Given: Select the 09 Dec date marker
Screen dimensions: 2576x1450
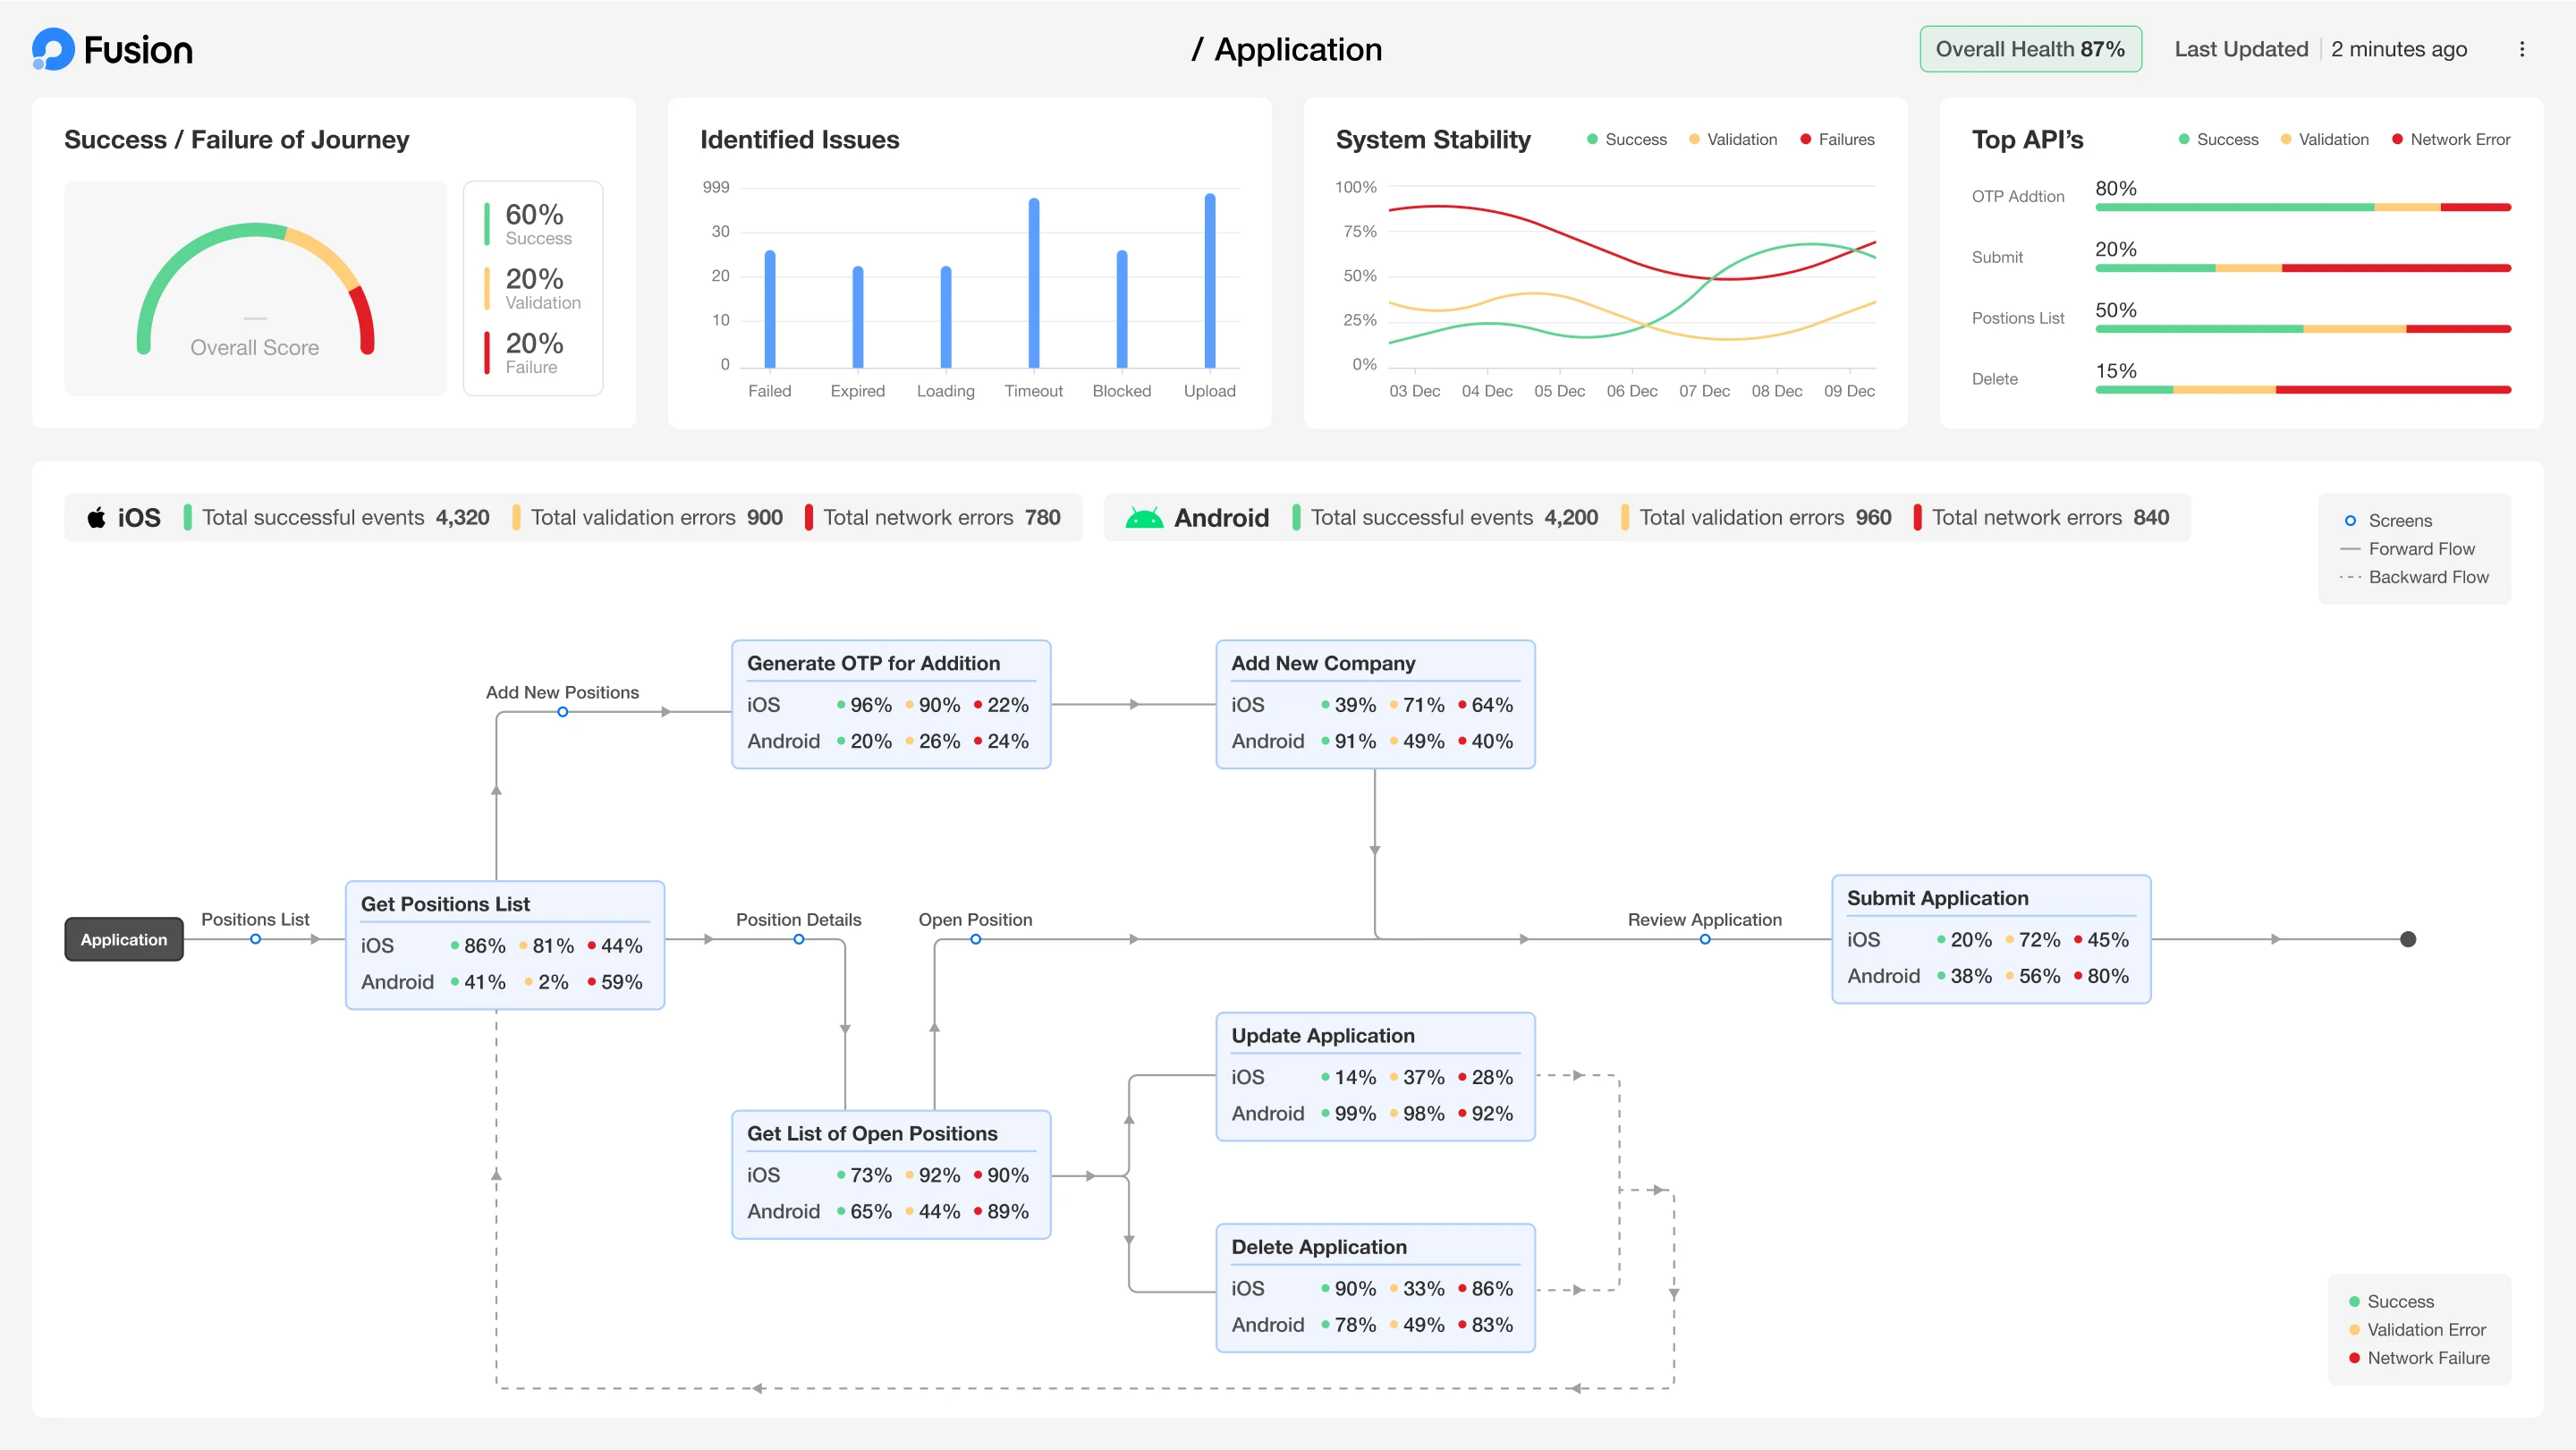Looking at the screenshot, I should [x=1848, y=391].
